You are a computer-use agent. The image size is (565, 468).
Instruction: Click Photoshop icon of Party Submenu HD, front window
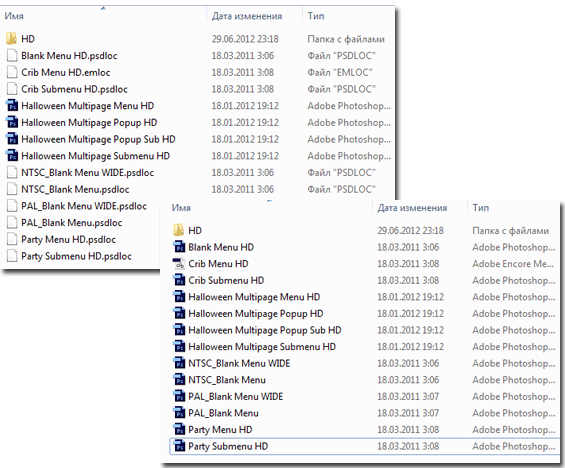[179, 446]
